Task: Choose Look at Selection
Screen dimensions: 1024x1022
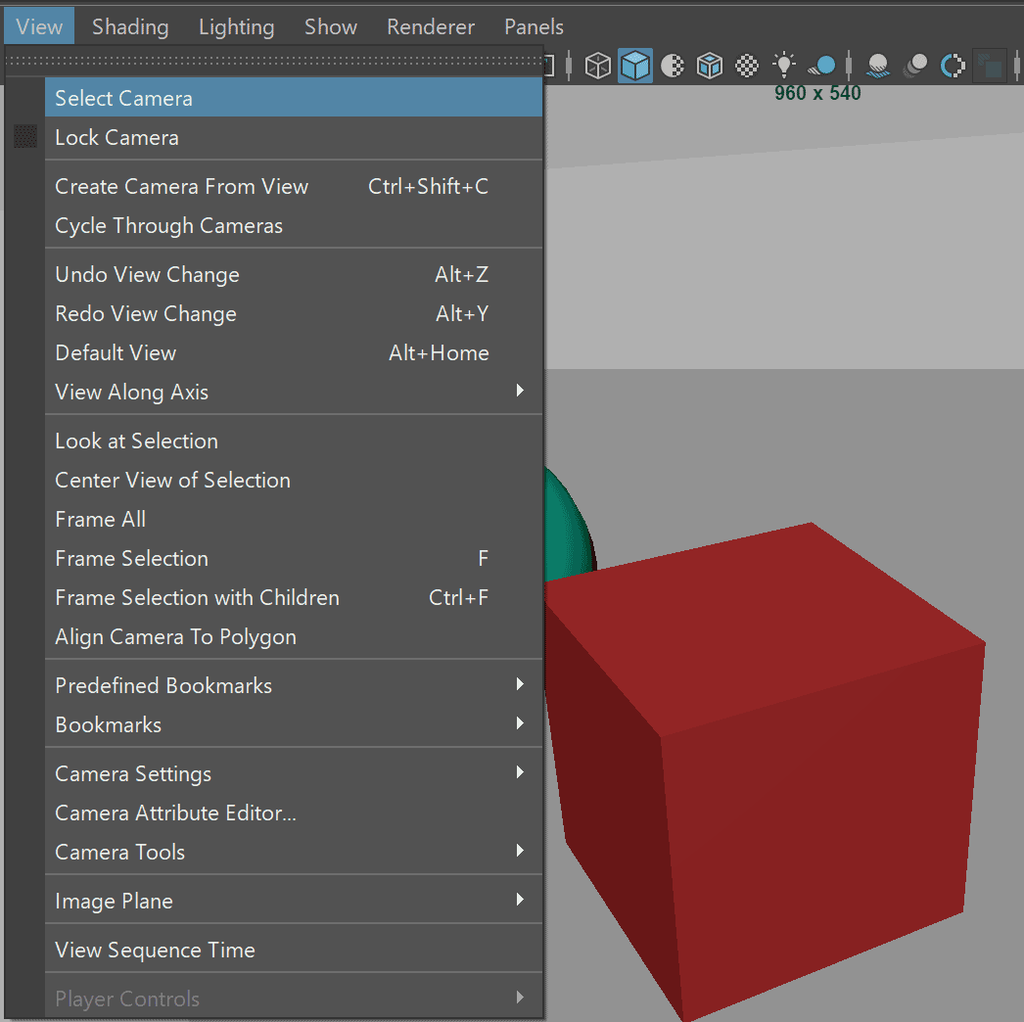Action: point(294,441)
